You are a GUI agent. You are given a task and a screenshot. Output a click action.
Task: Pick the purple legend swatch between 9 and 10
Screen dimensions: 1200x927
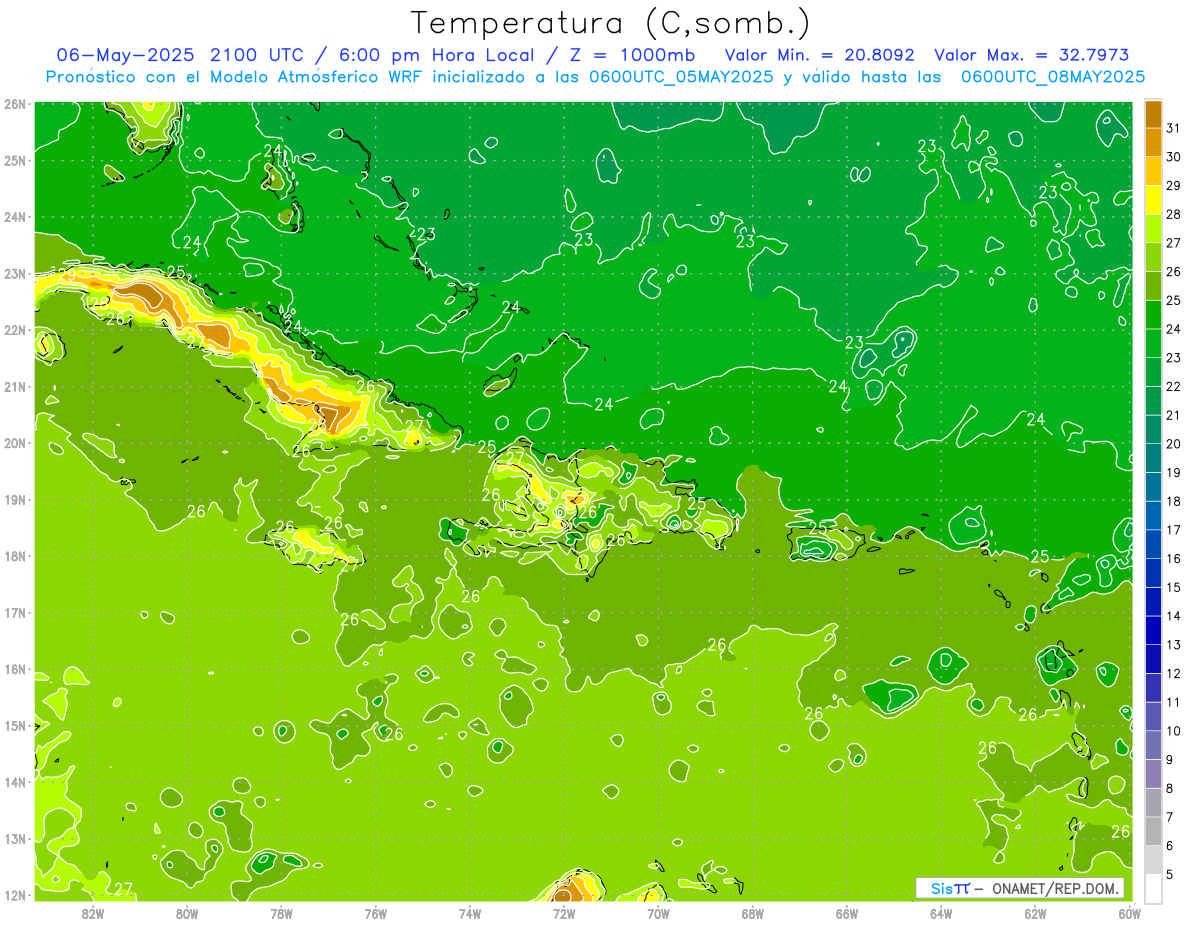[1153, 745]
